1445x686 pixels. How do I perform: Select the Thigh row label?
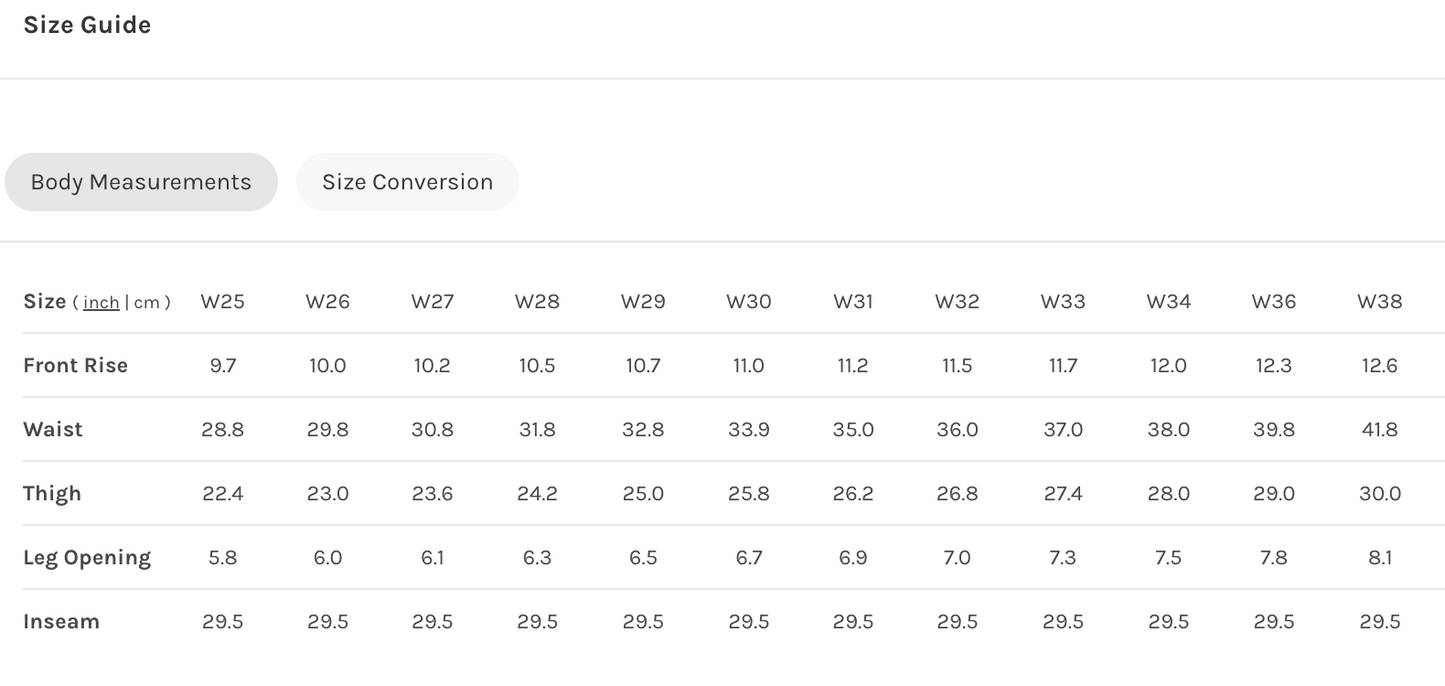[52, 493]
